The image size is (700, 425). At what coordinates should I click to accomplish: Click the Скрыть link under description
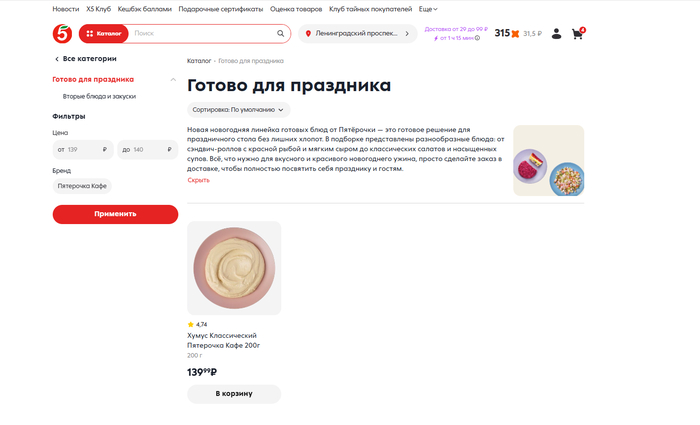198,180
